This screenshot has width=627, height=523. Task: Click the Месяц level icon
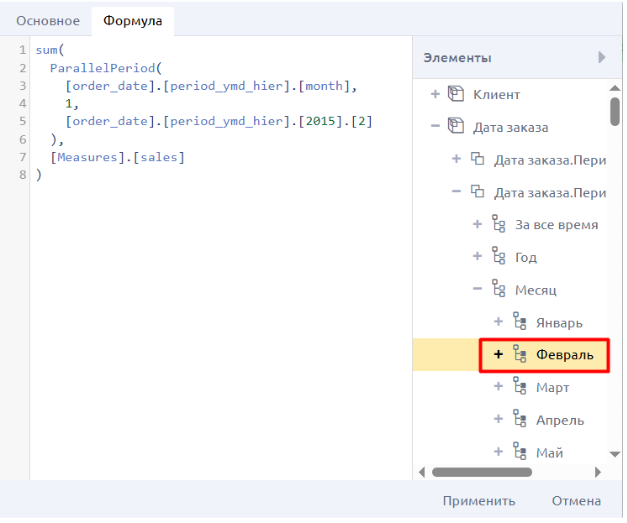point(498,289)
